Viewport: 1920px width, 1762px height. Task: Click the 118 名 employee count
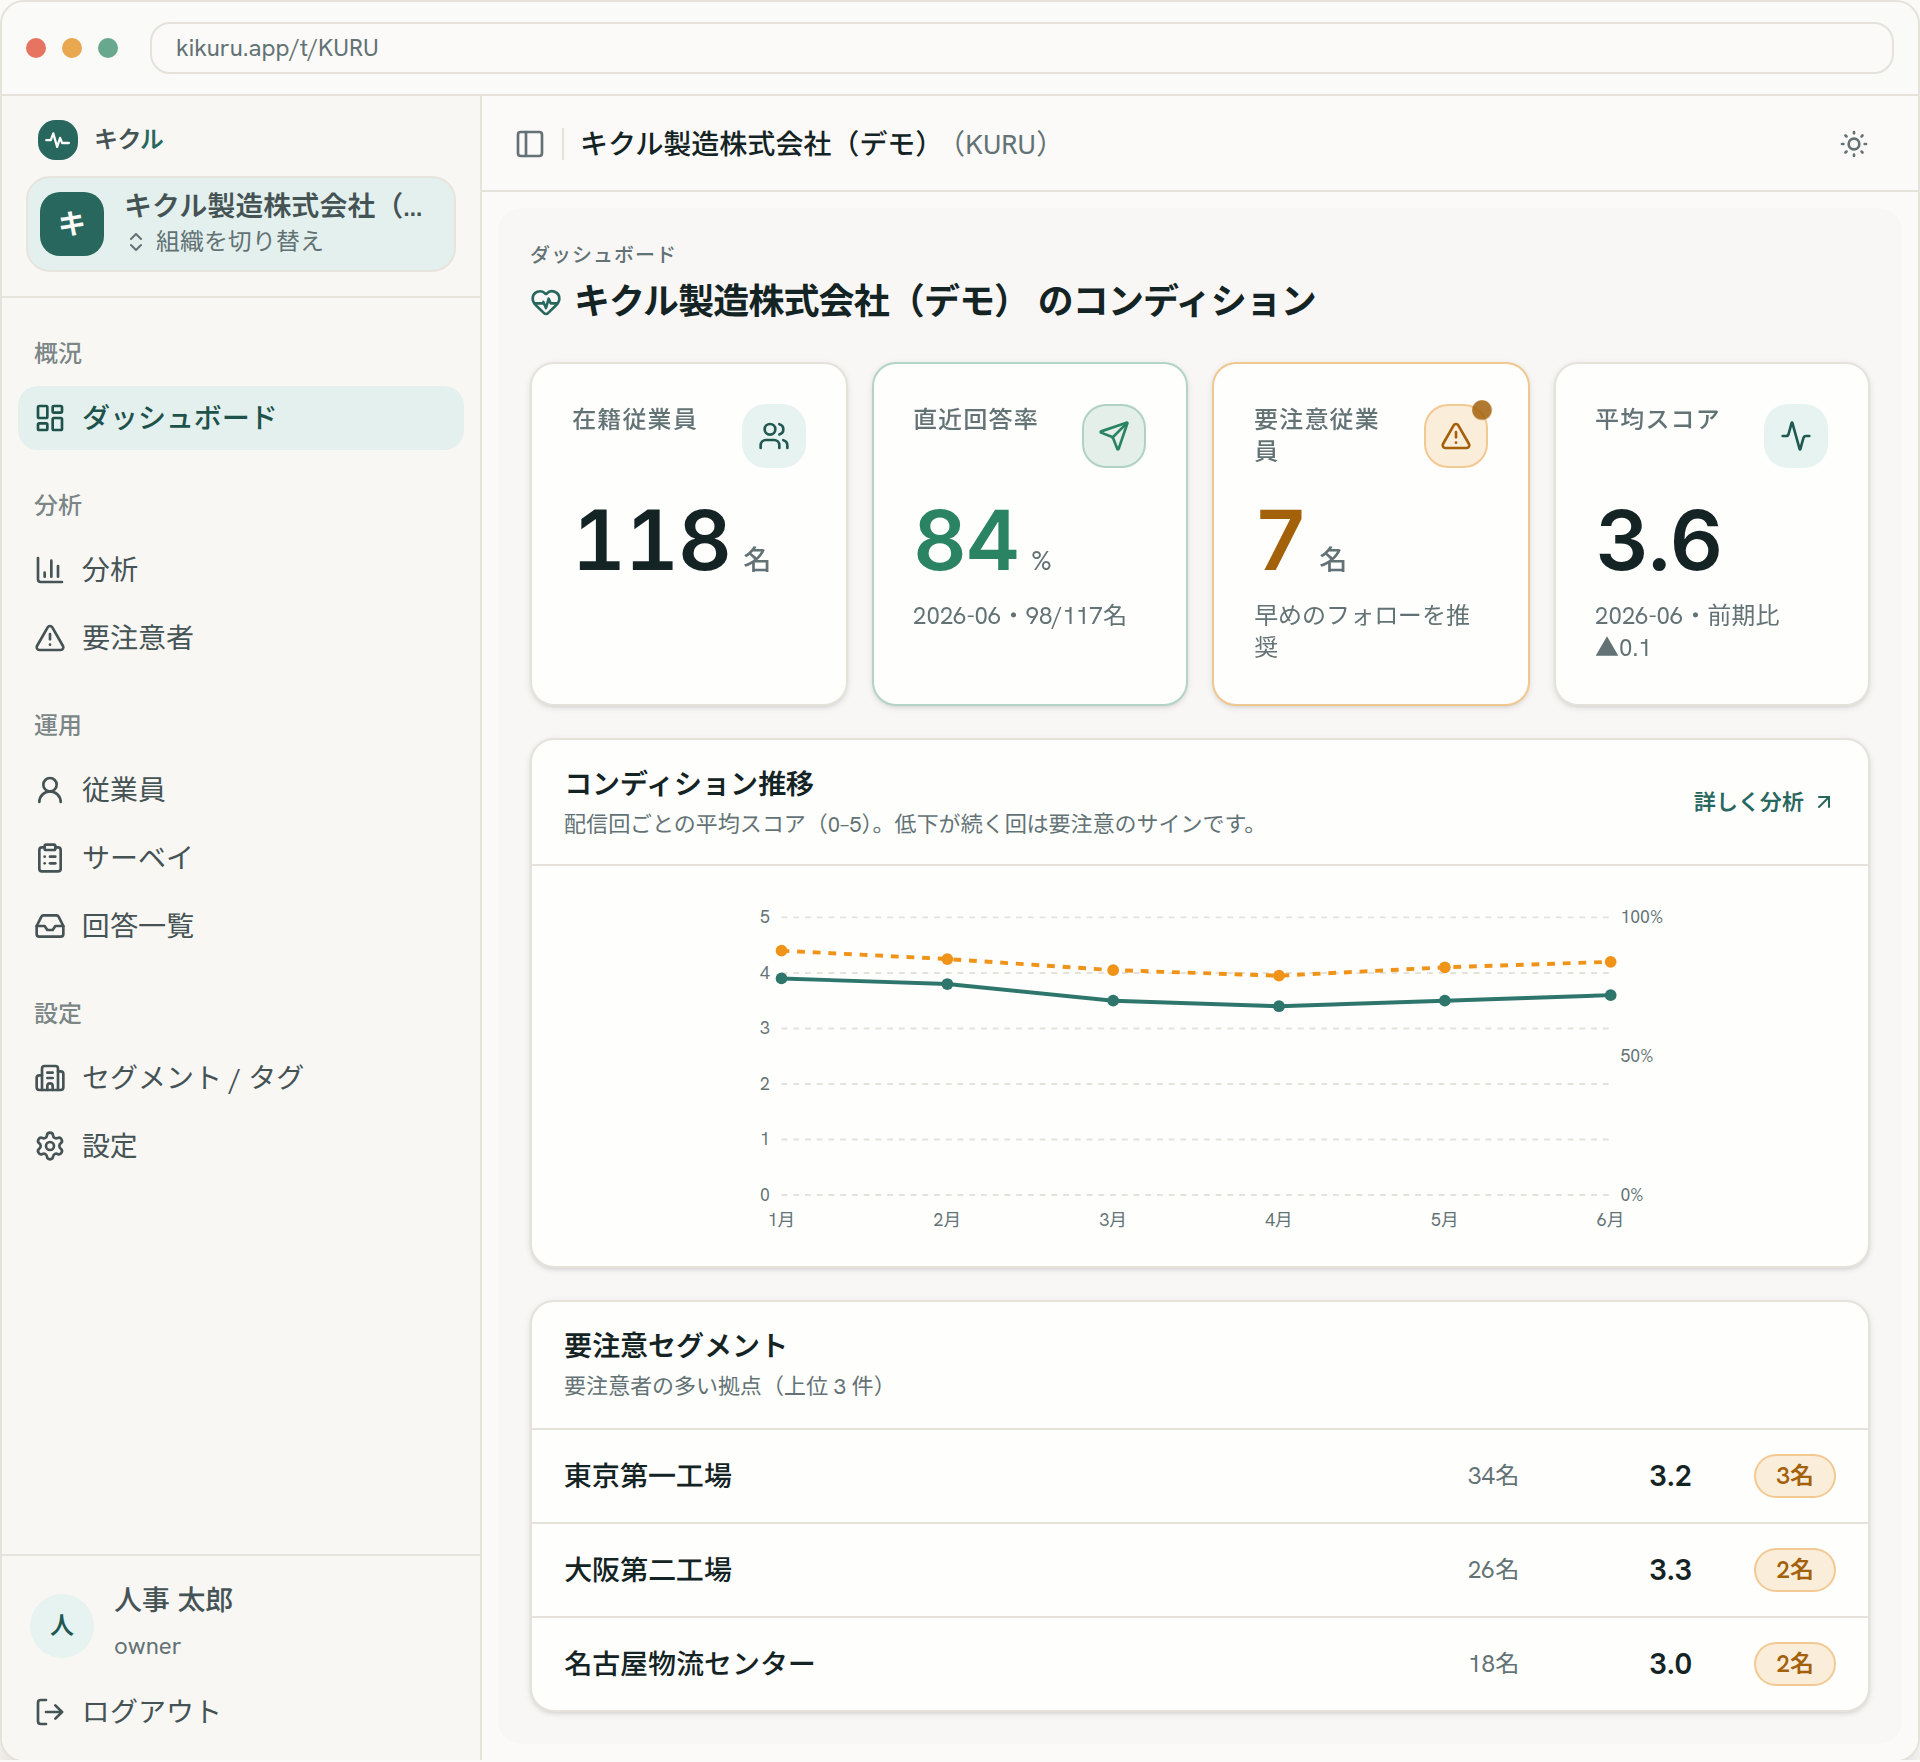(x=673, y=541)
